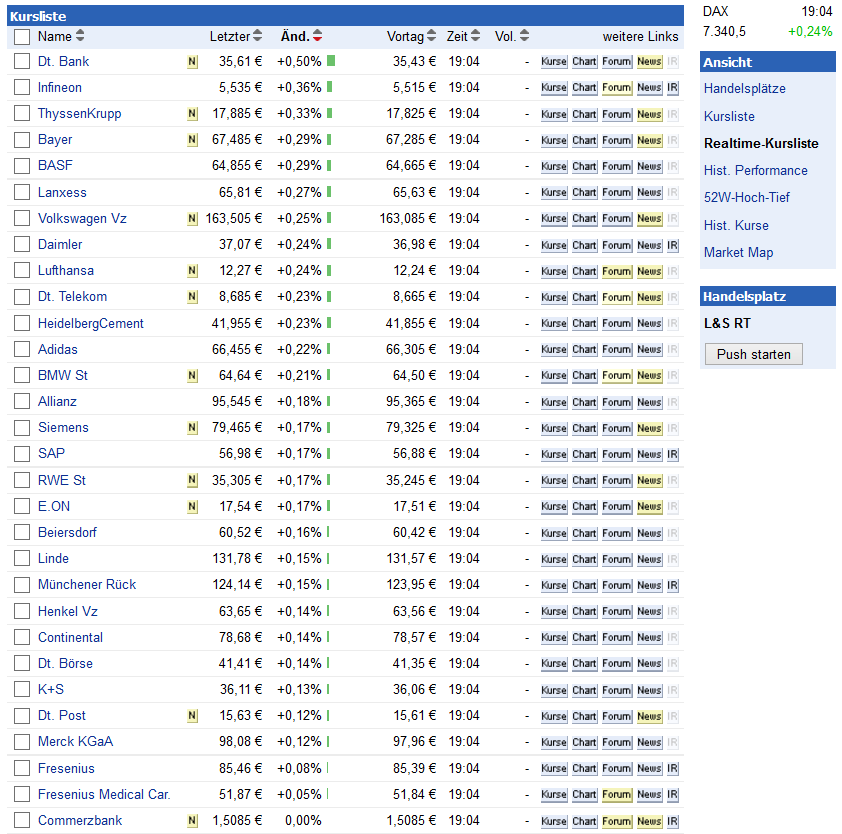Click the Hist. Performance sidebar entry

coord(755,170)
